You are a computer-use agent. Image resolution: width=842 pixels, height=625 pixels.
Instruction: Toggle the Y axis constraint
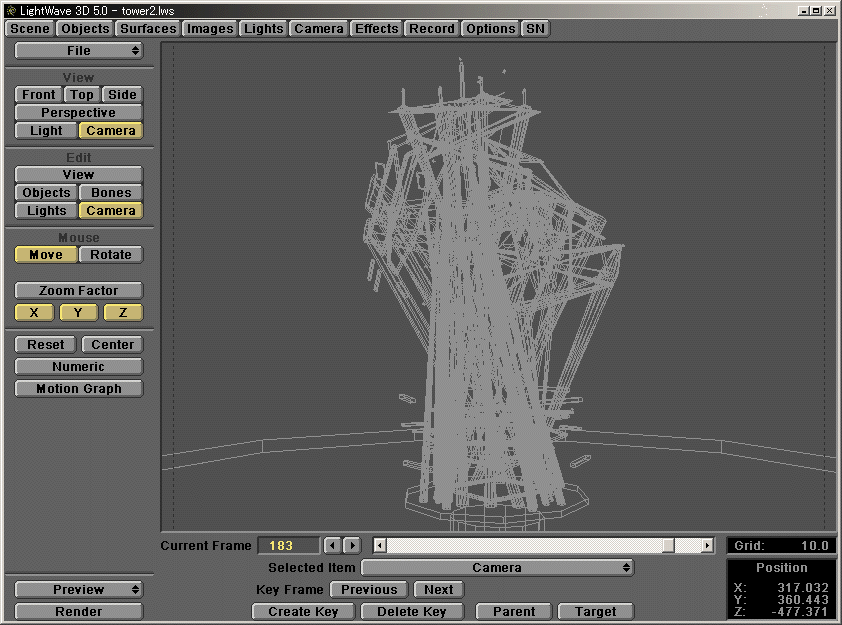78,312
